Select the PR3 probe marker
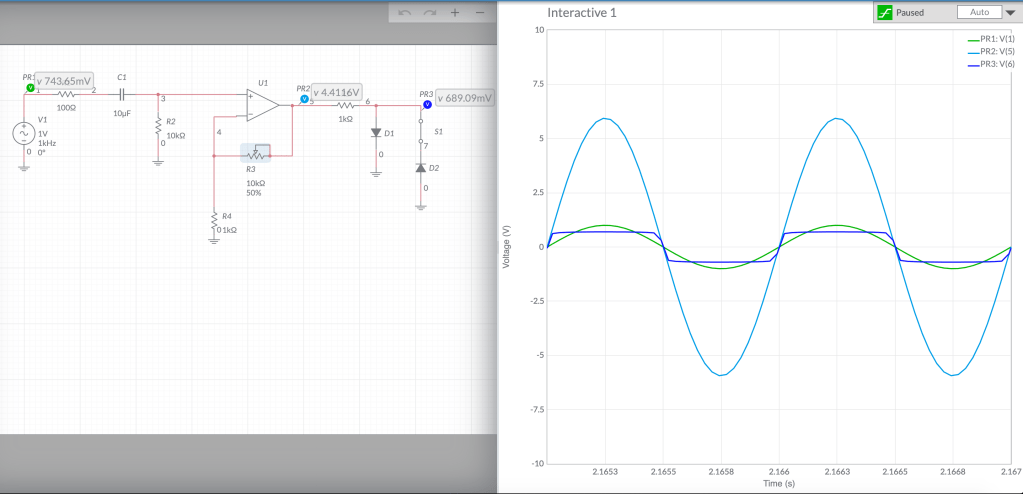 point(427,104)
